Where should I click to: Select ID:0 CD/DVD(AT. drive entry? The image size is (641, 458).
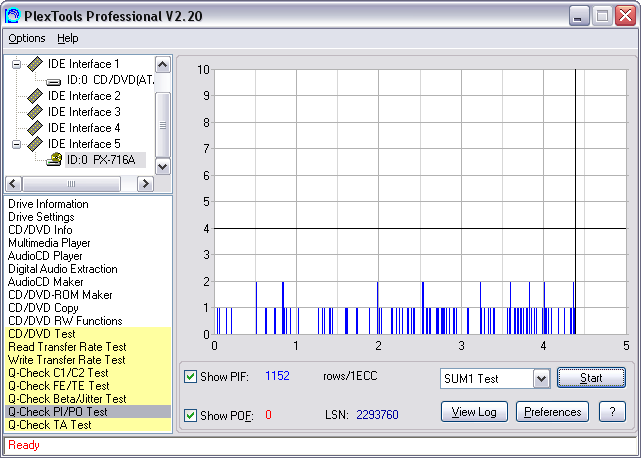click(x=110, y=80)
